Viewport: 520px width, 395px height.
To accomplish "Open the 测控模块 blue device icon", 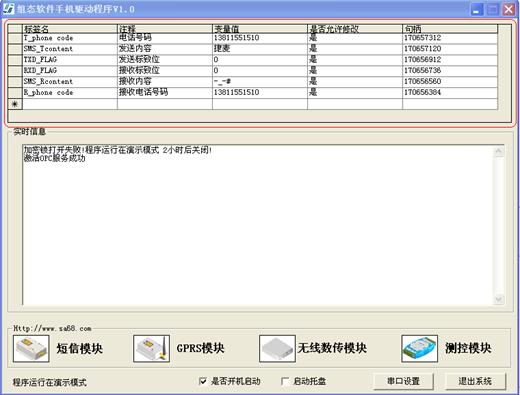I will [420, 349].
